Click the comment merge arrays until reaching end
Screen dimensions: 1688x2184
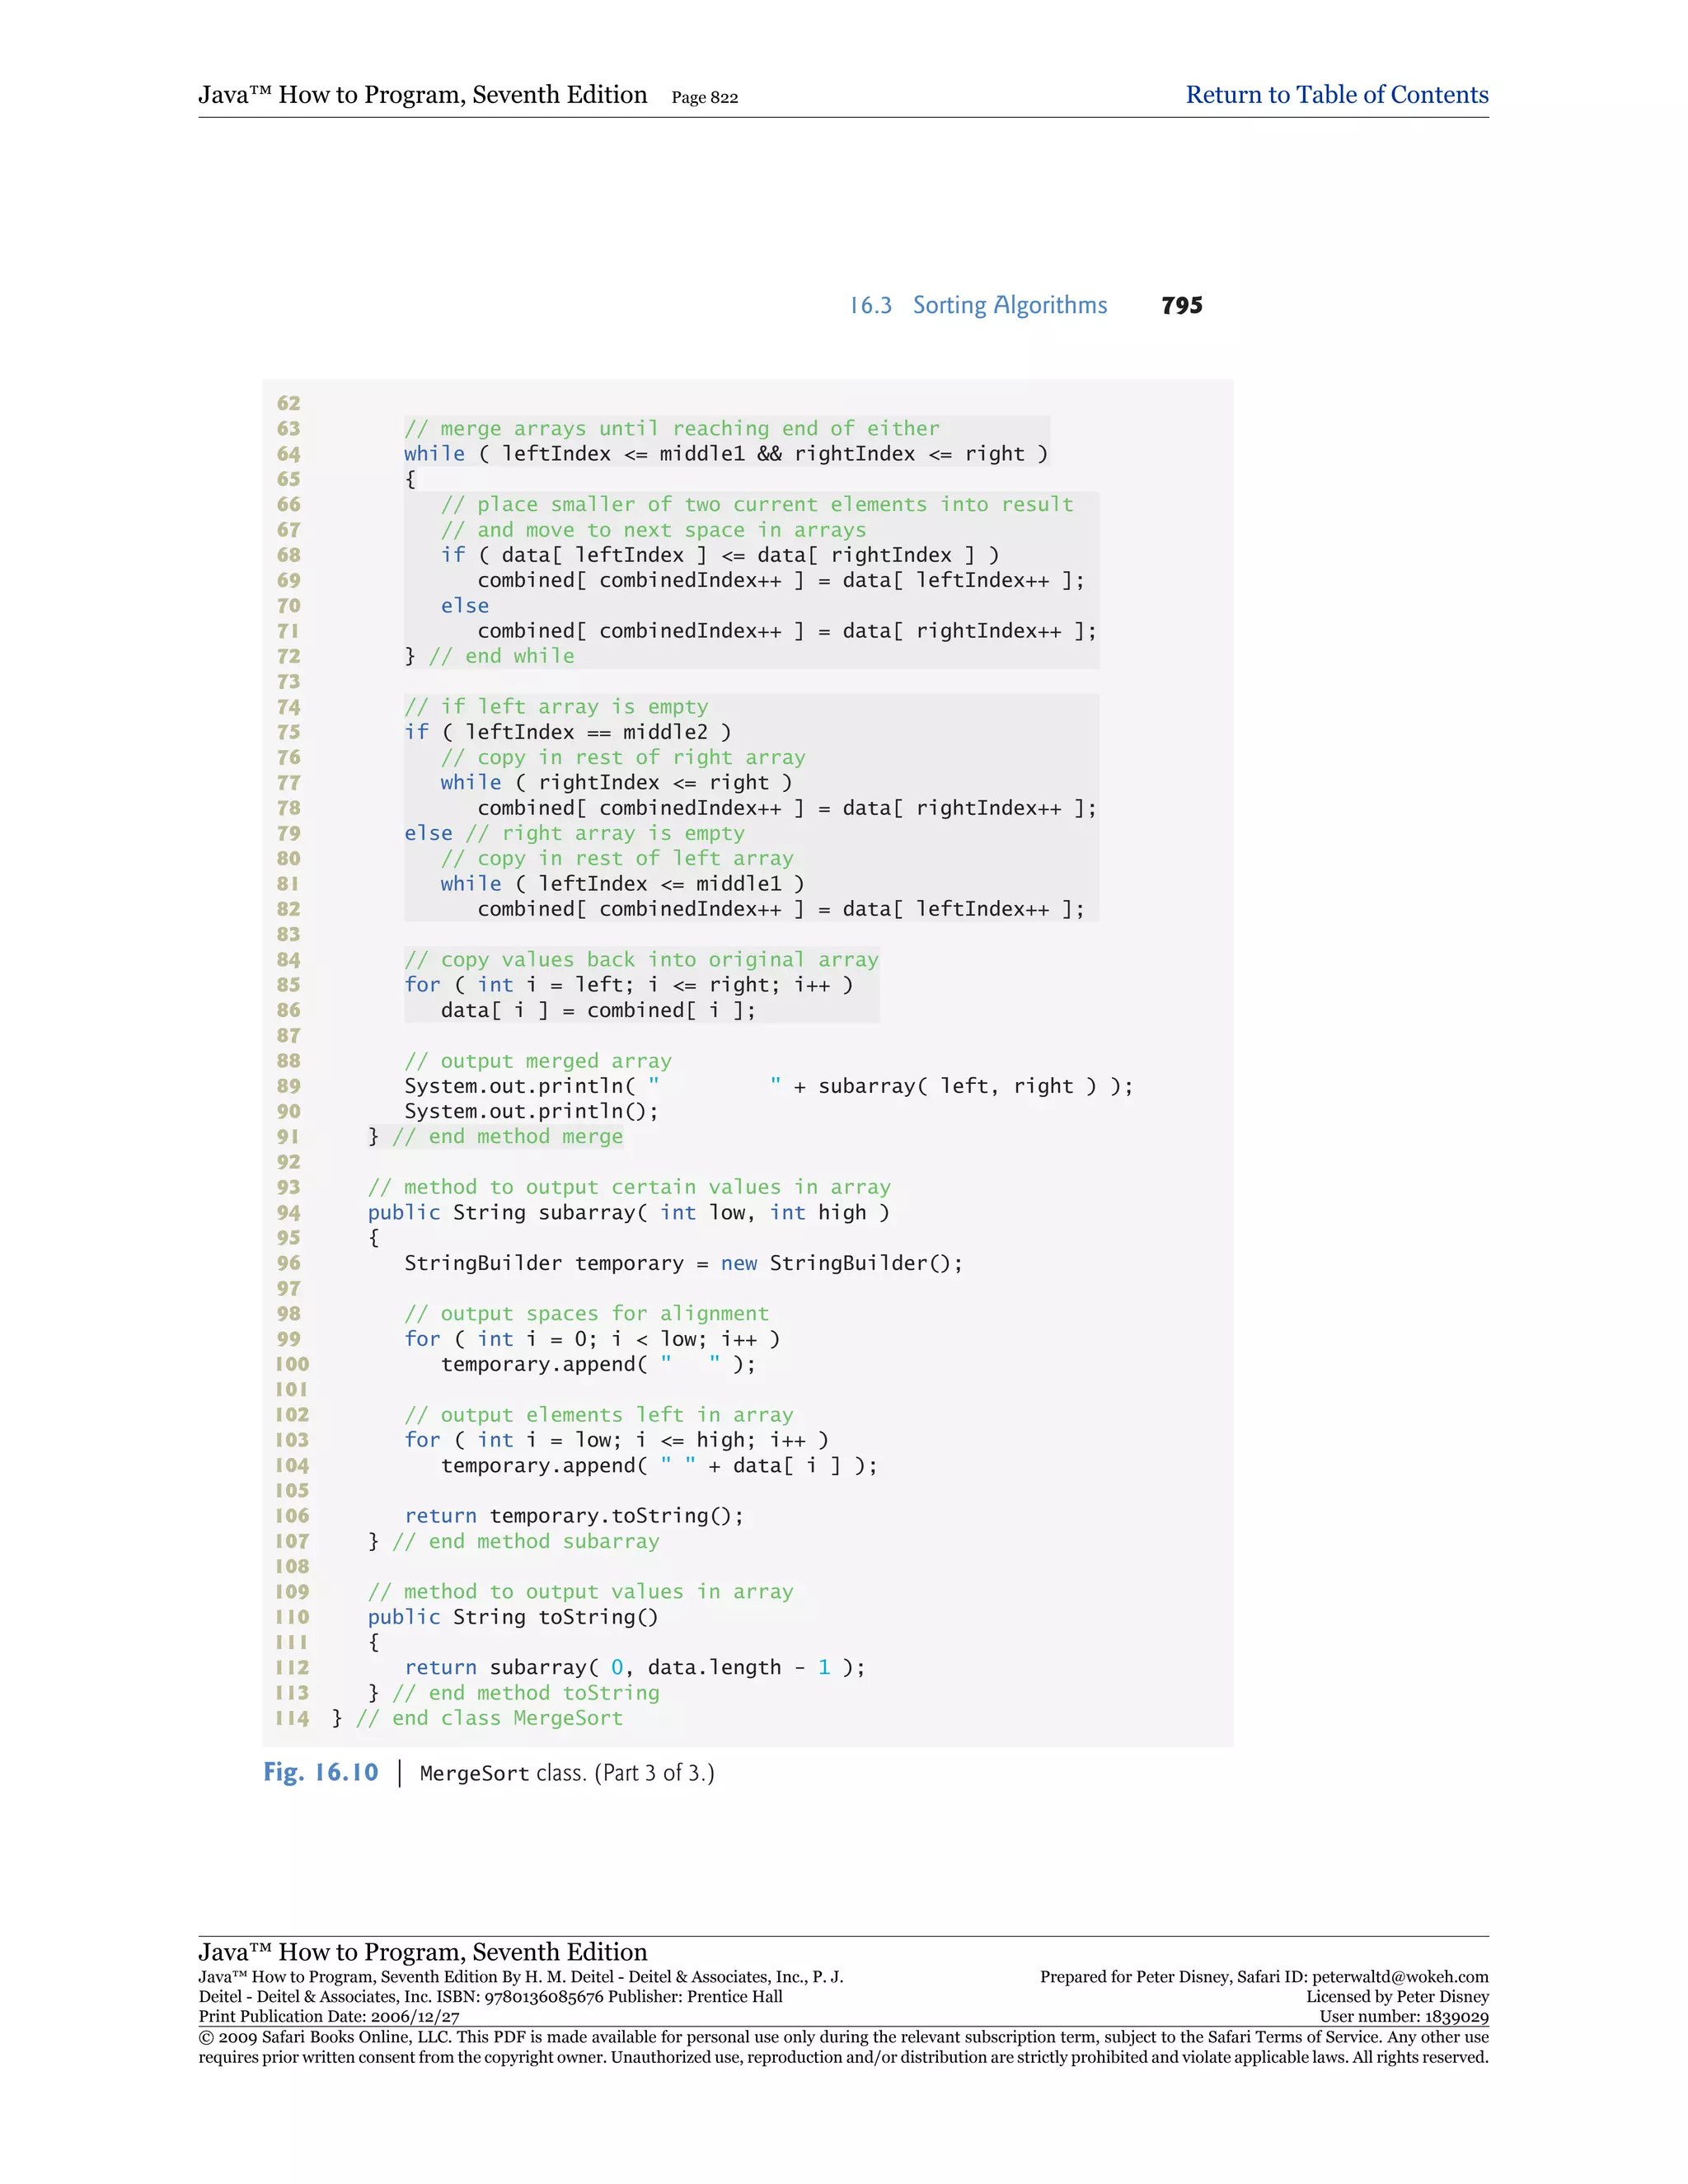671,429
